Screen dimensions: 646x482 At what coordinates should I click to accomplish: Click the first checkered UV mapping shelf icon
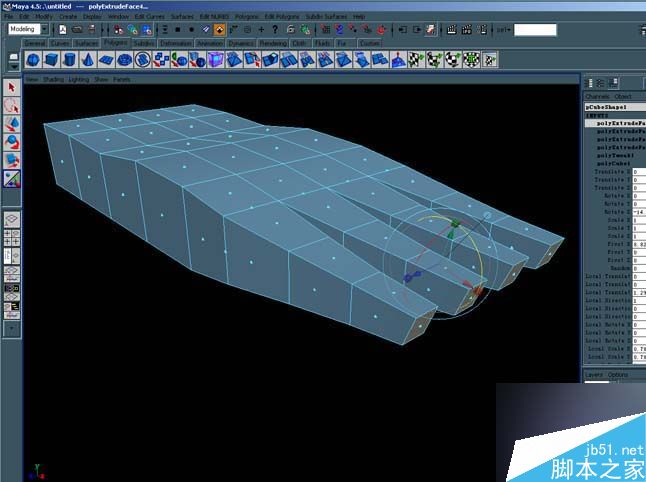(x=416, y=60)
